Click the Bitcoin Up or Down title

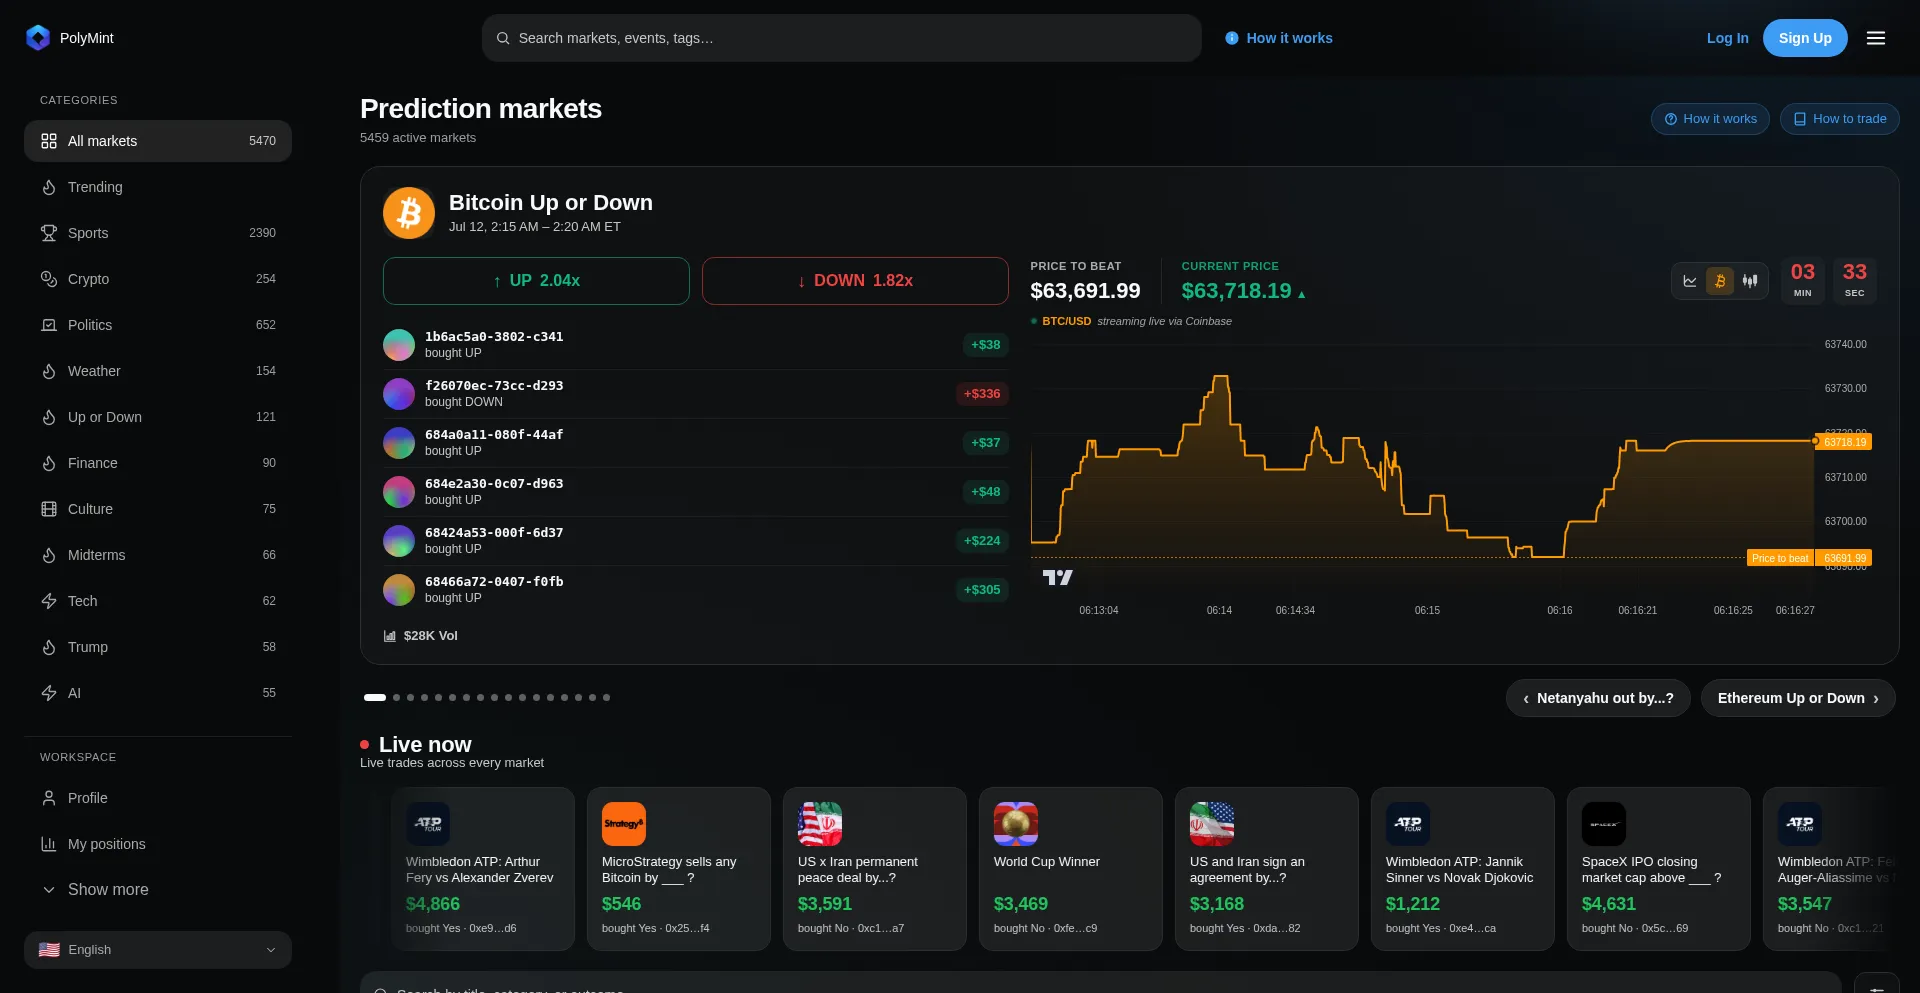551,203
